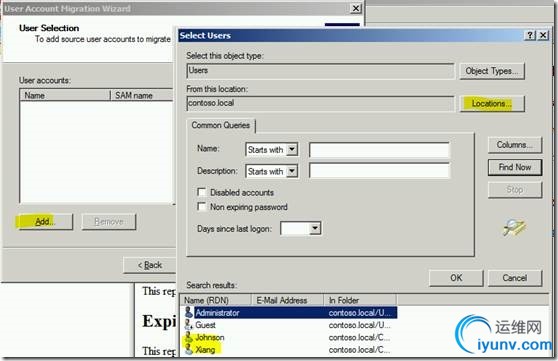Click the help question mark in Select Users

coord(530,35)
